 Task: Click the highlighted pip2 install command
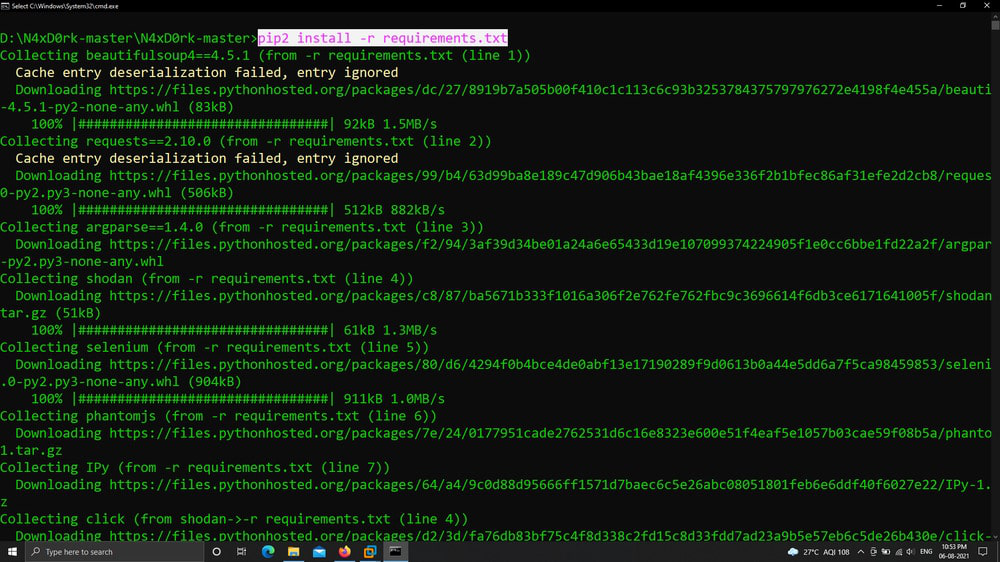pyautogui.click(x=383, y=38)
